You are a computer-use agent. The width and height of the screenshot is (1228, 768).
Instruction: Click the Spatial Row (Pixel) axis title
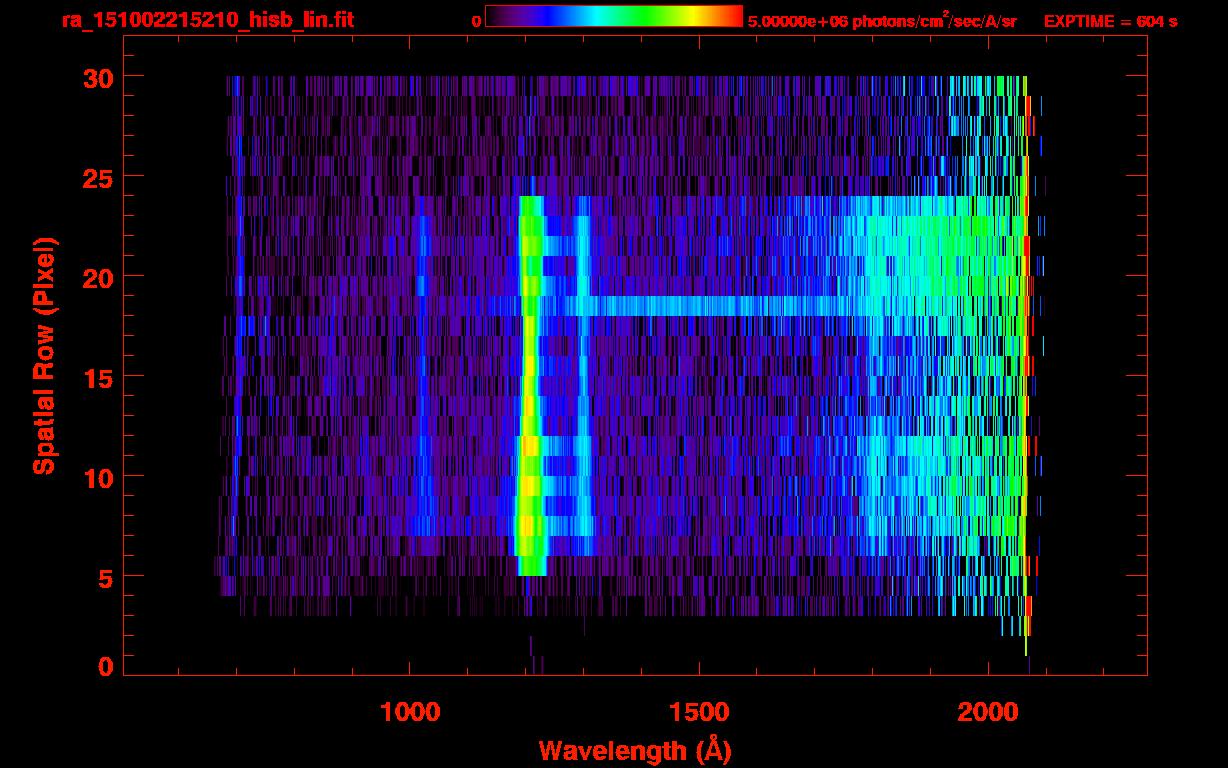[x=44, y=356]
